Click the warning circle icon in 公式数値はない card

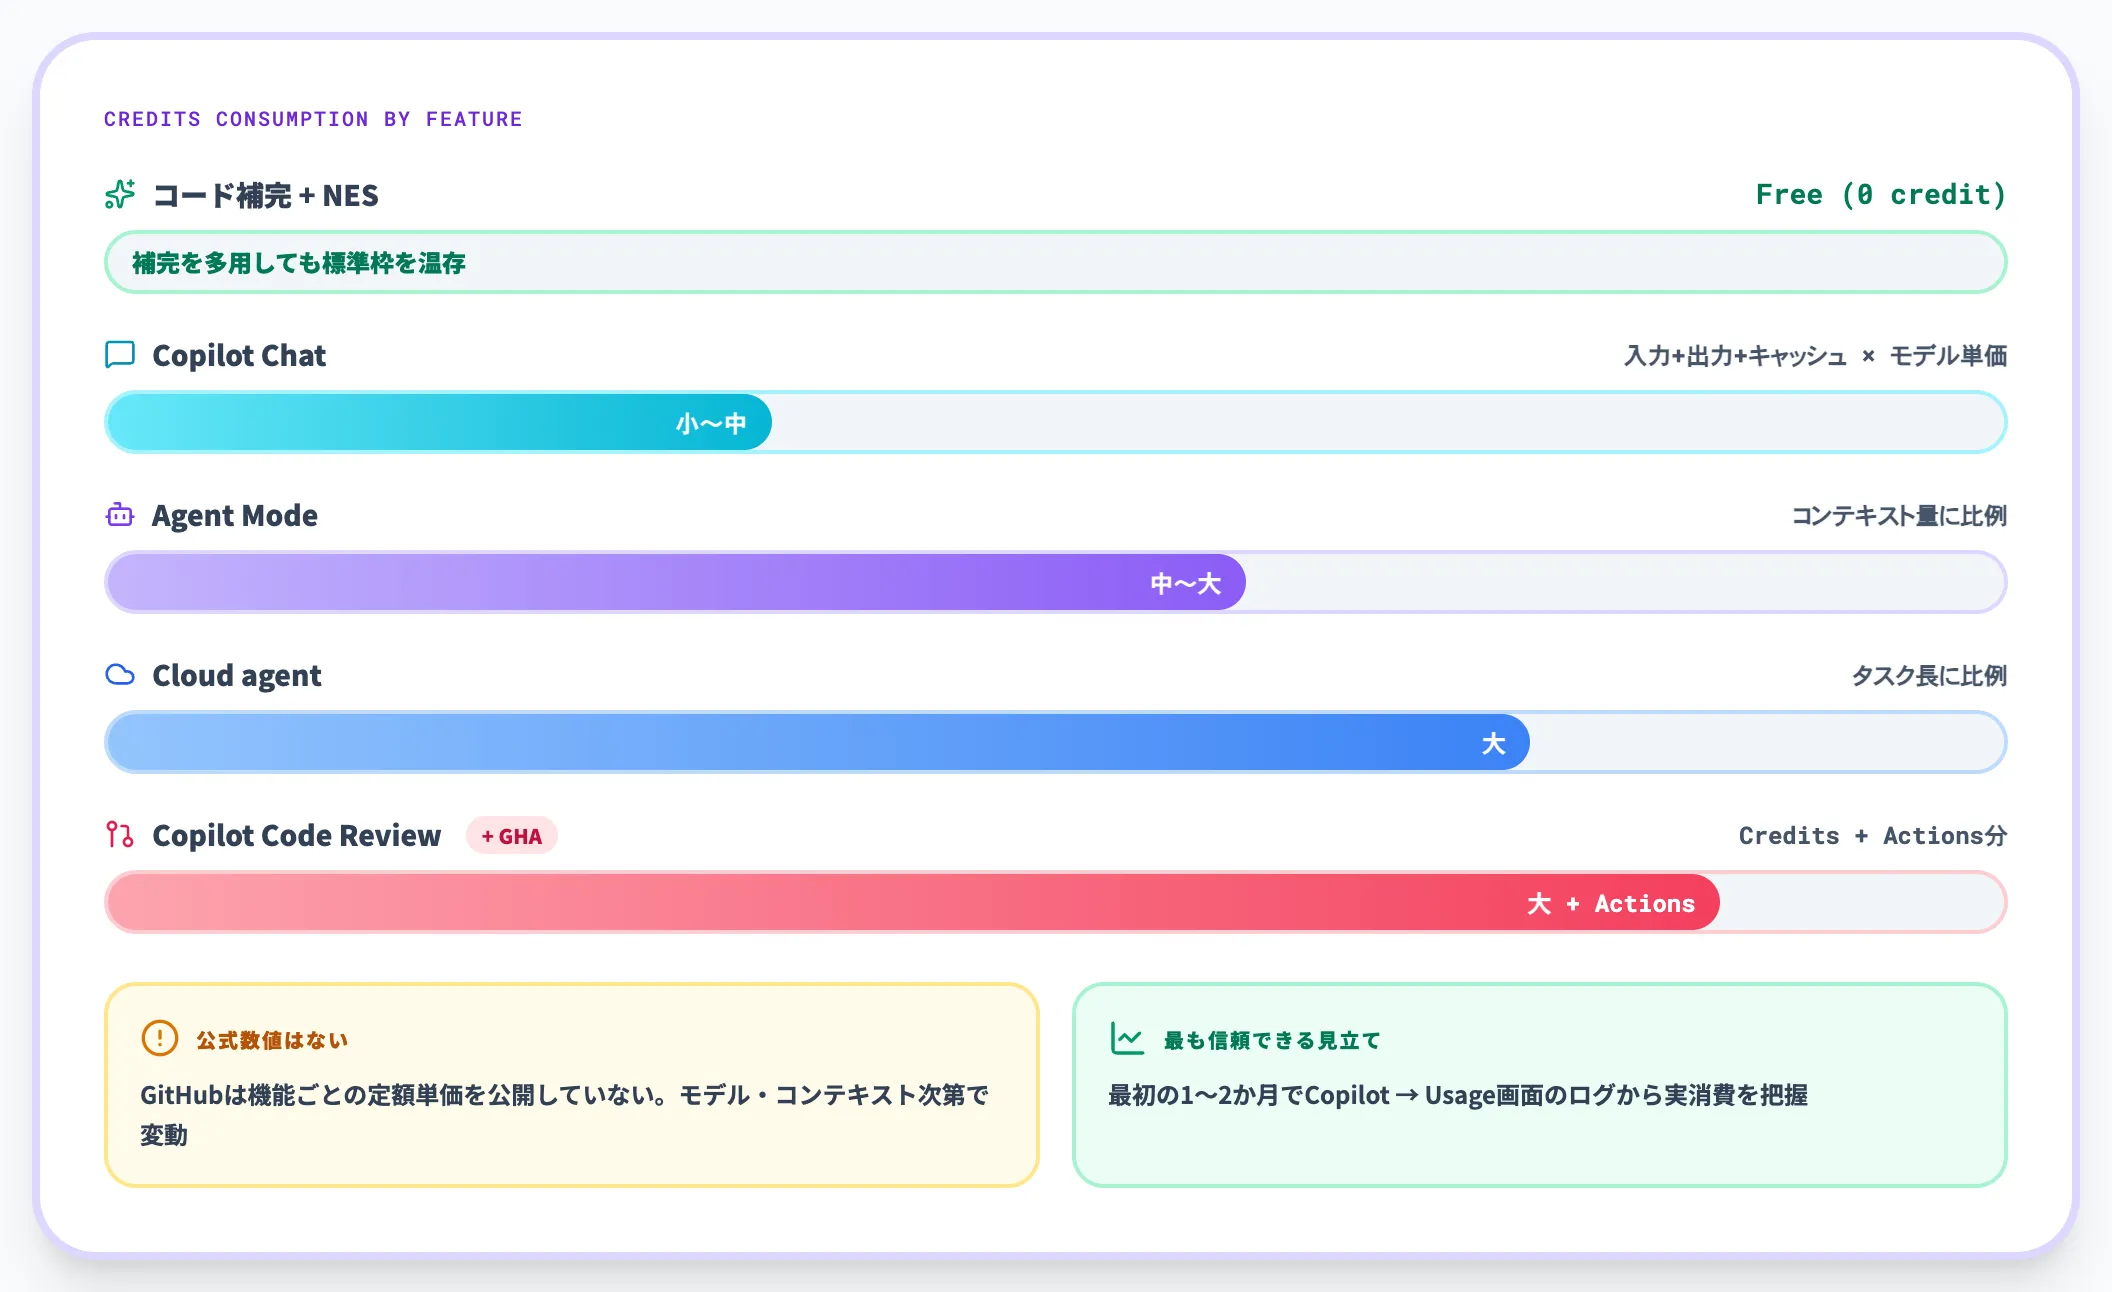(160, 1038)
